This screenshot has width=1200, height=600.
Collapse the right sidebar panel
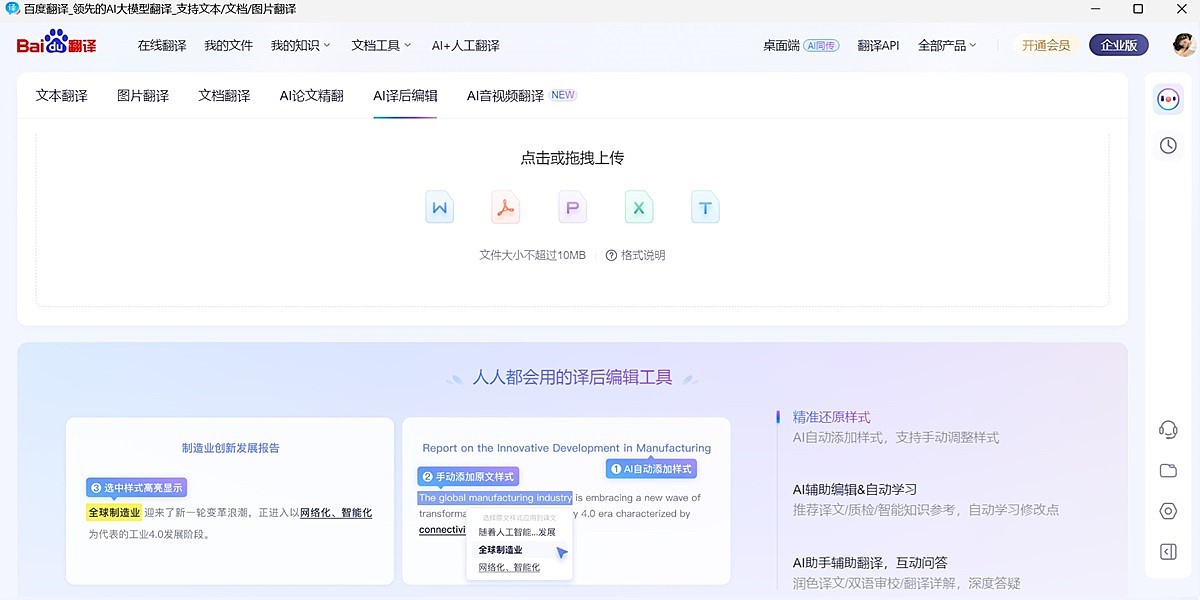[x=1167, y=551]
